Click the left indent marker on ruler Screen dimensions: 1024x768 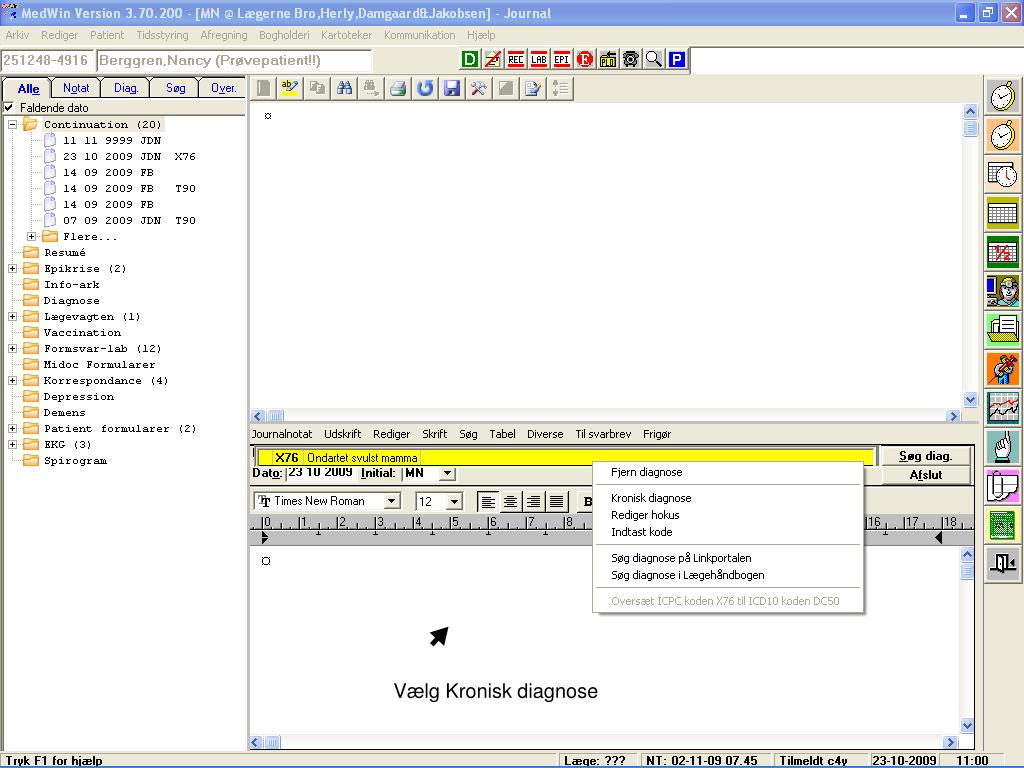click(x=264, y=537)
